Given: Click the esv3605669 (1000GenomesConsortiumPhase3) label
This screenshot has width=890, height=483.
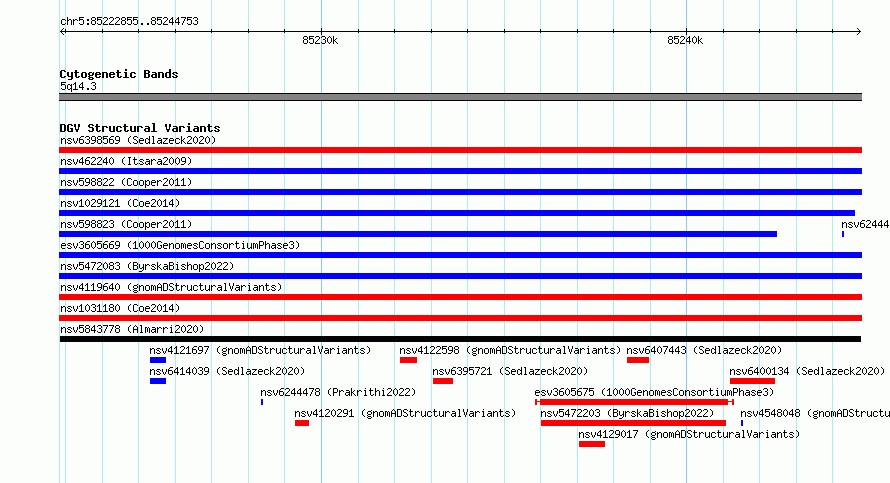Looking at the screenshot, I should [x=180, y=245].
